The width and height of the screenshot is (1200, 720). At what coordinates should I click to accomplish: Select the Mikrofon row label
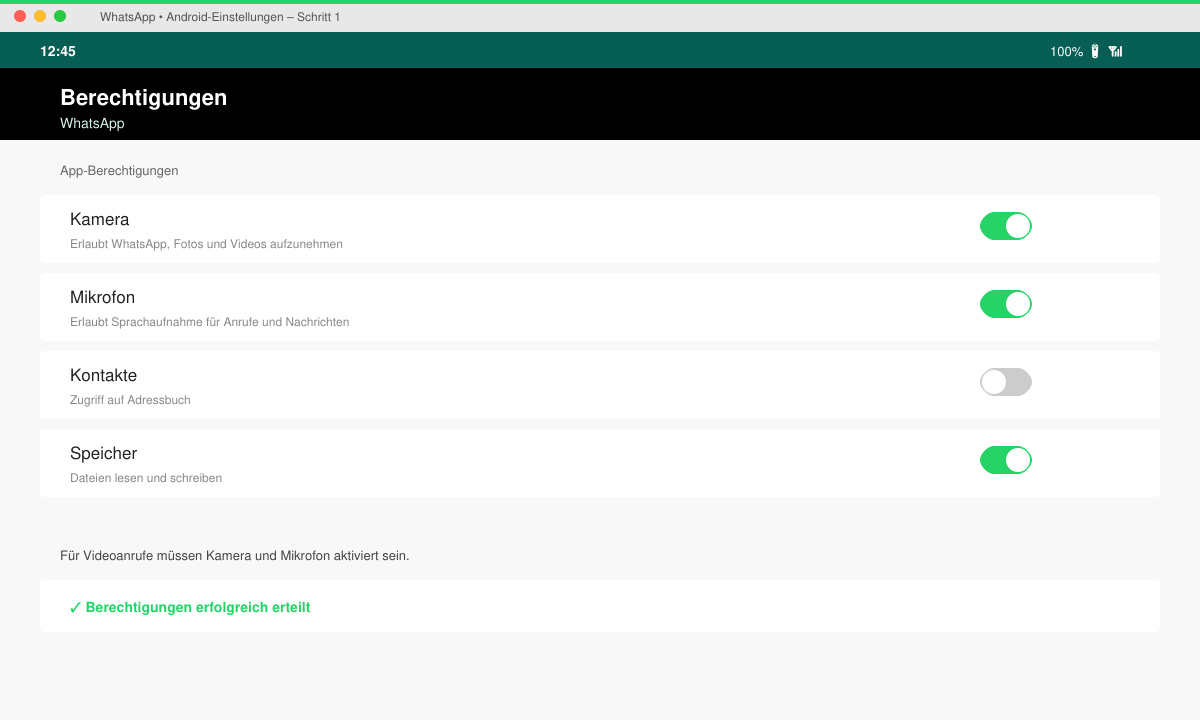coord(102,297)
